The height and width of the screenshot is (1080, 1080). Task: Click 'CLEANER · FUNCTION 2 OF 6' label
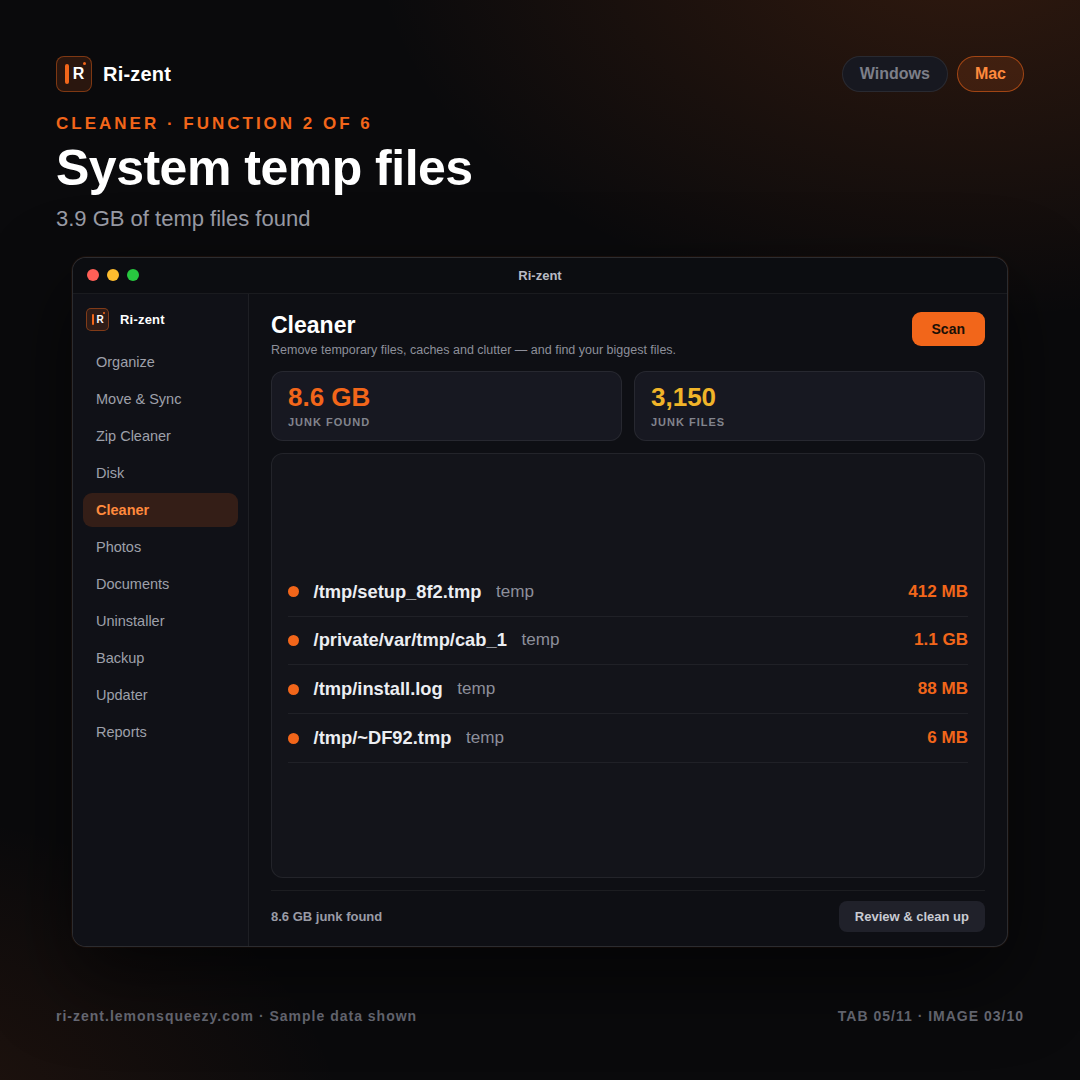pyautogui.click(x=214, y=123)
